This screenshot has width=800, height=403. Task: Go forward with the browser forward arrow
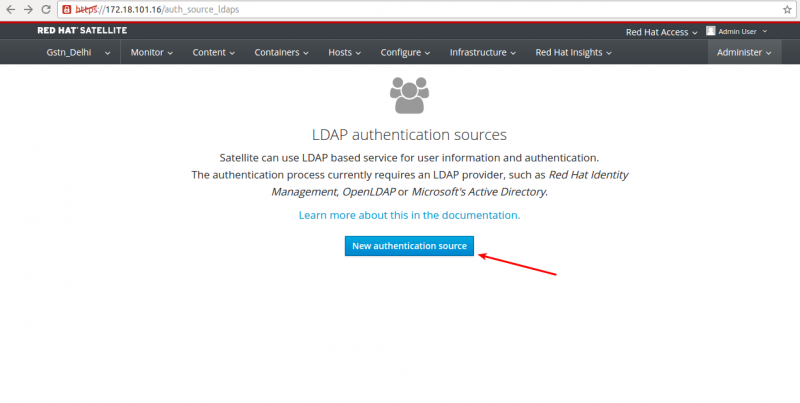point(28,10)
